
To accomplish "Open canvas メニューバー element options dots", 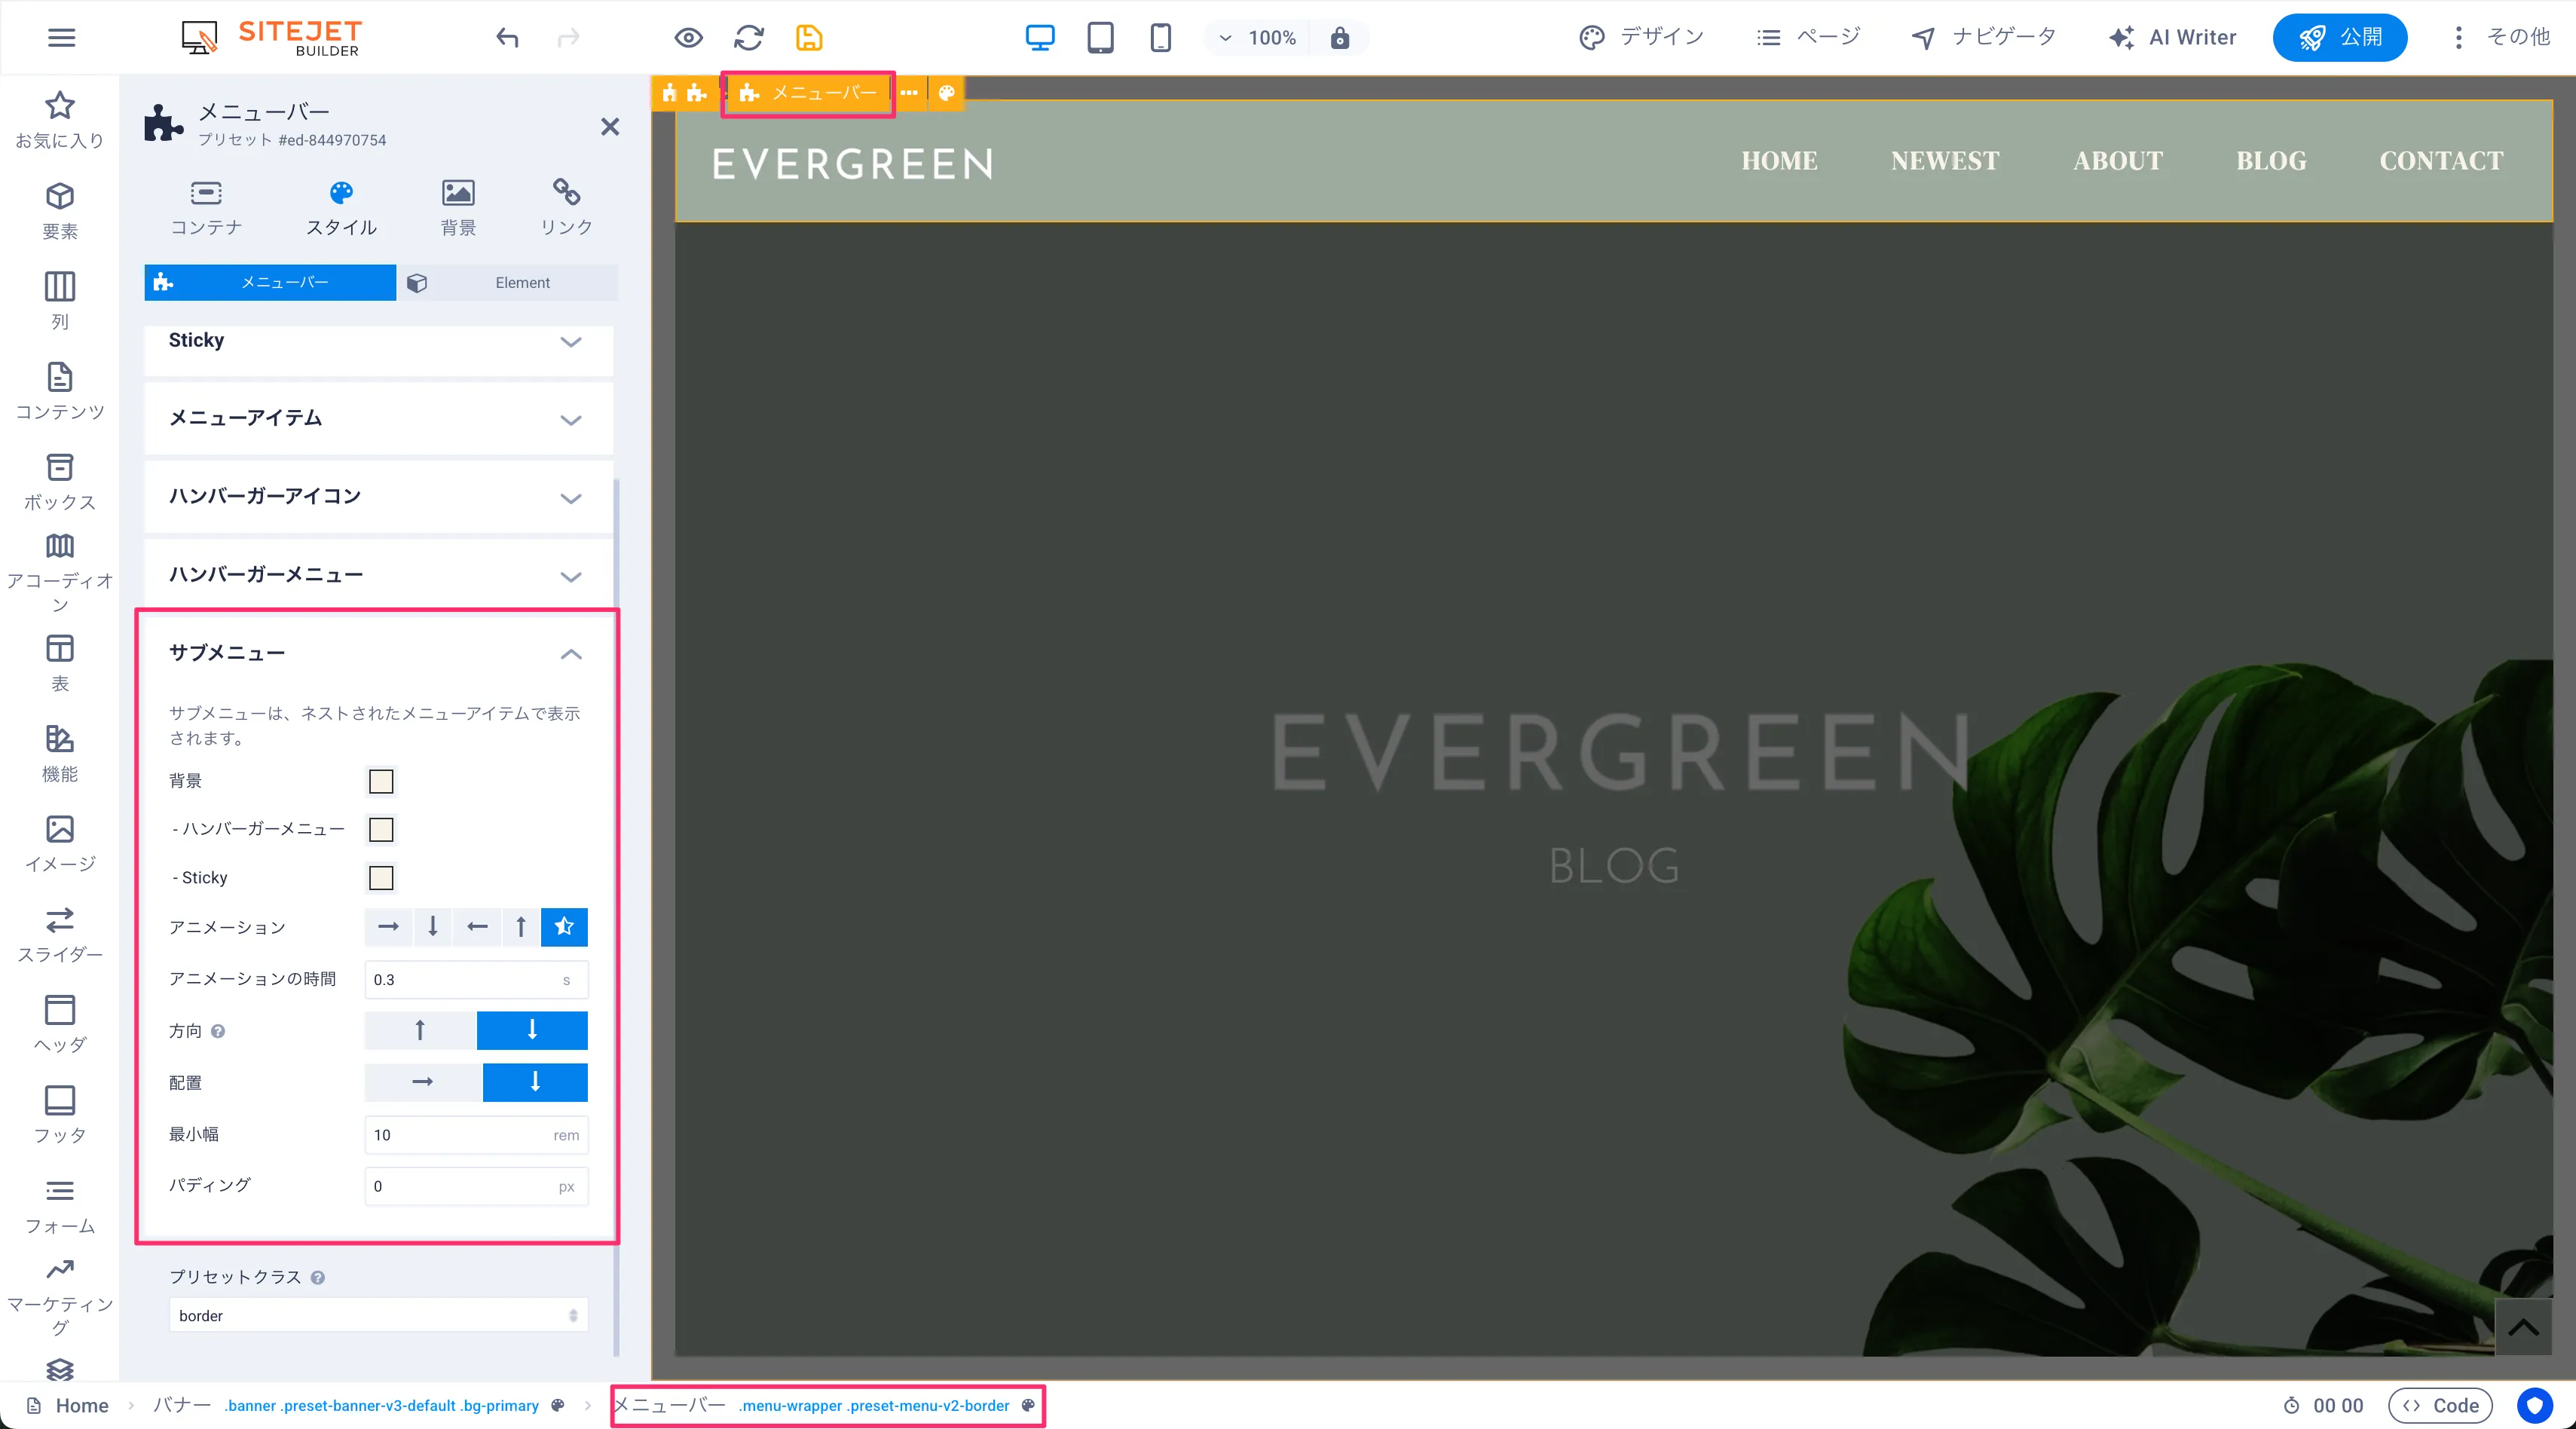I will [x=908, y=93].
